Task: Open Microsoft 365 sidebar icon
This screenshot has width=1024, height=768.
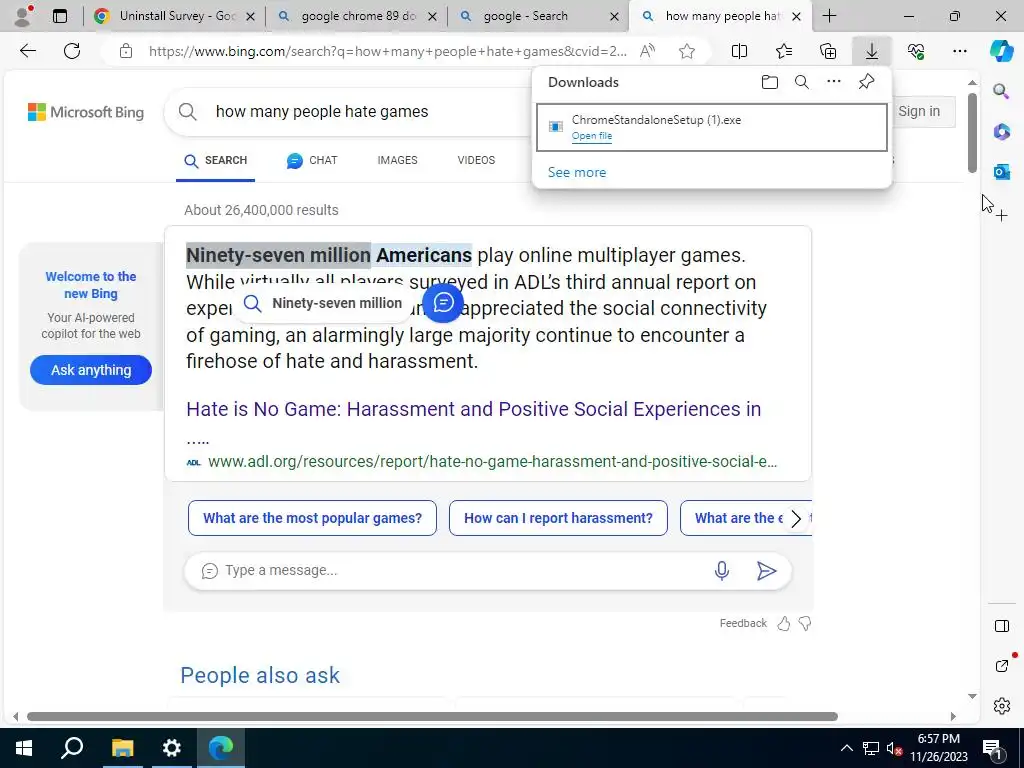Action: coord(1001,131)
